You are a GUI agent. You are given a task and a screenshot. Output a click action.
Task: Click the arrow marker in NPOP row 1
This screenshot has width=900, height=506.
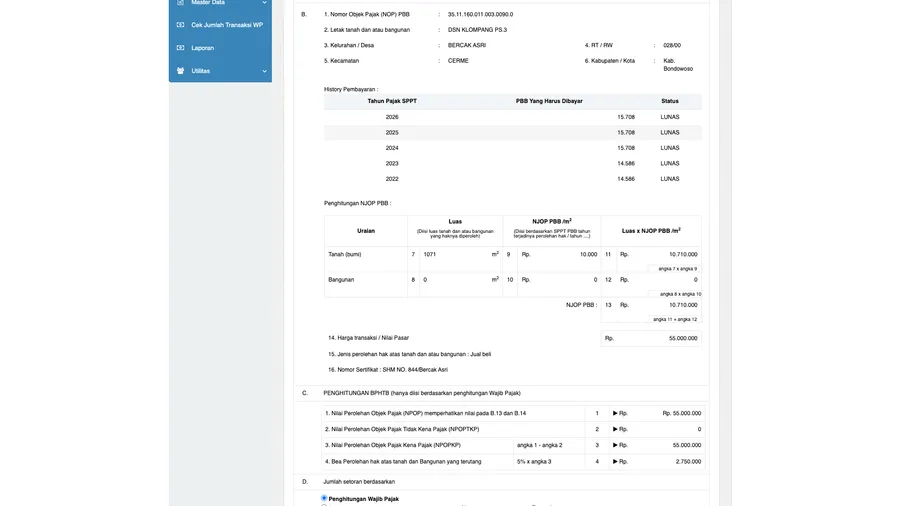(615, 413)
